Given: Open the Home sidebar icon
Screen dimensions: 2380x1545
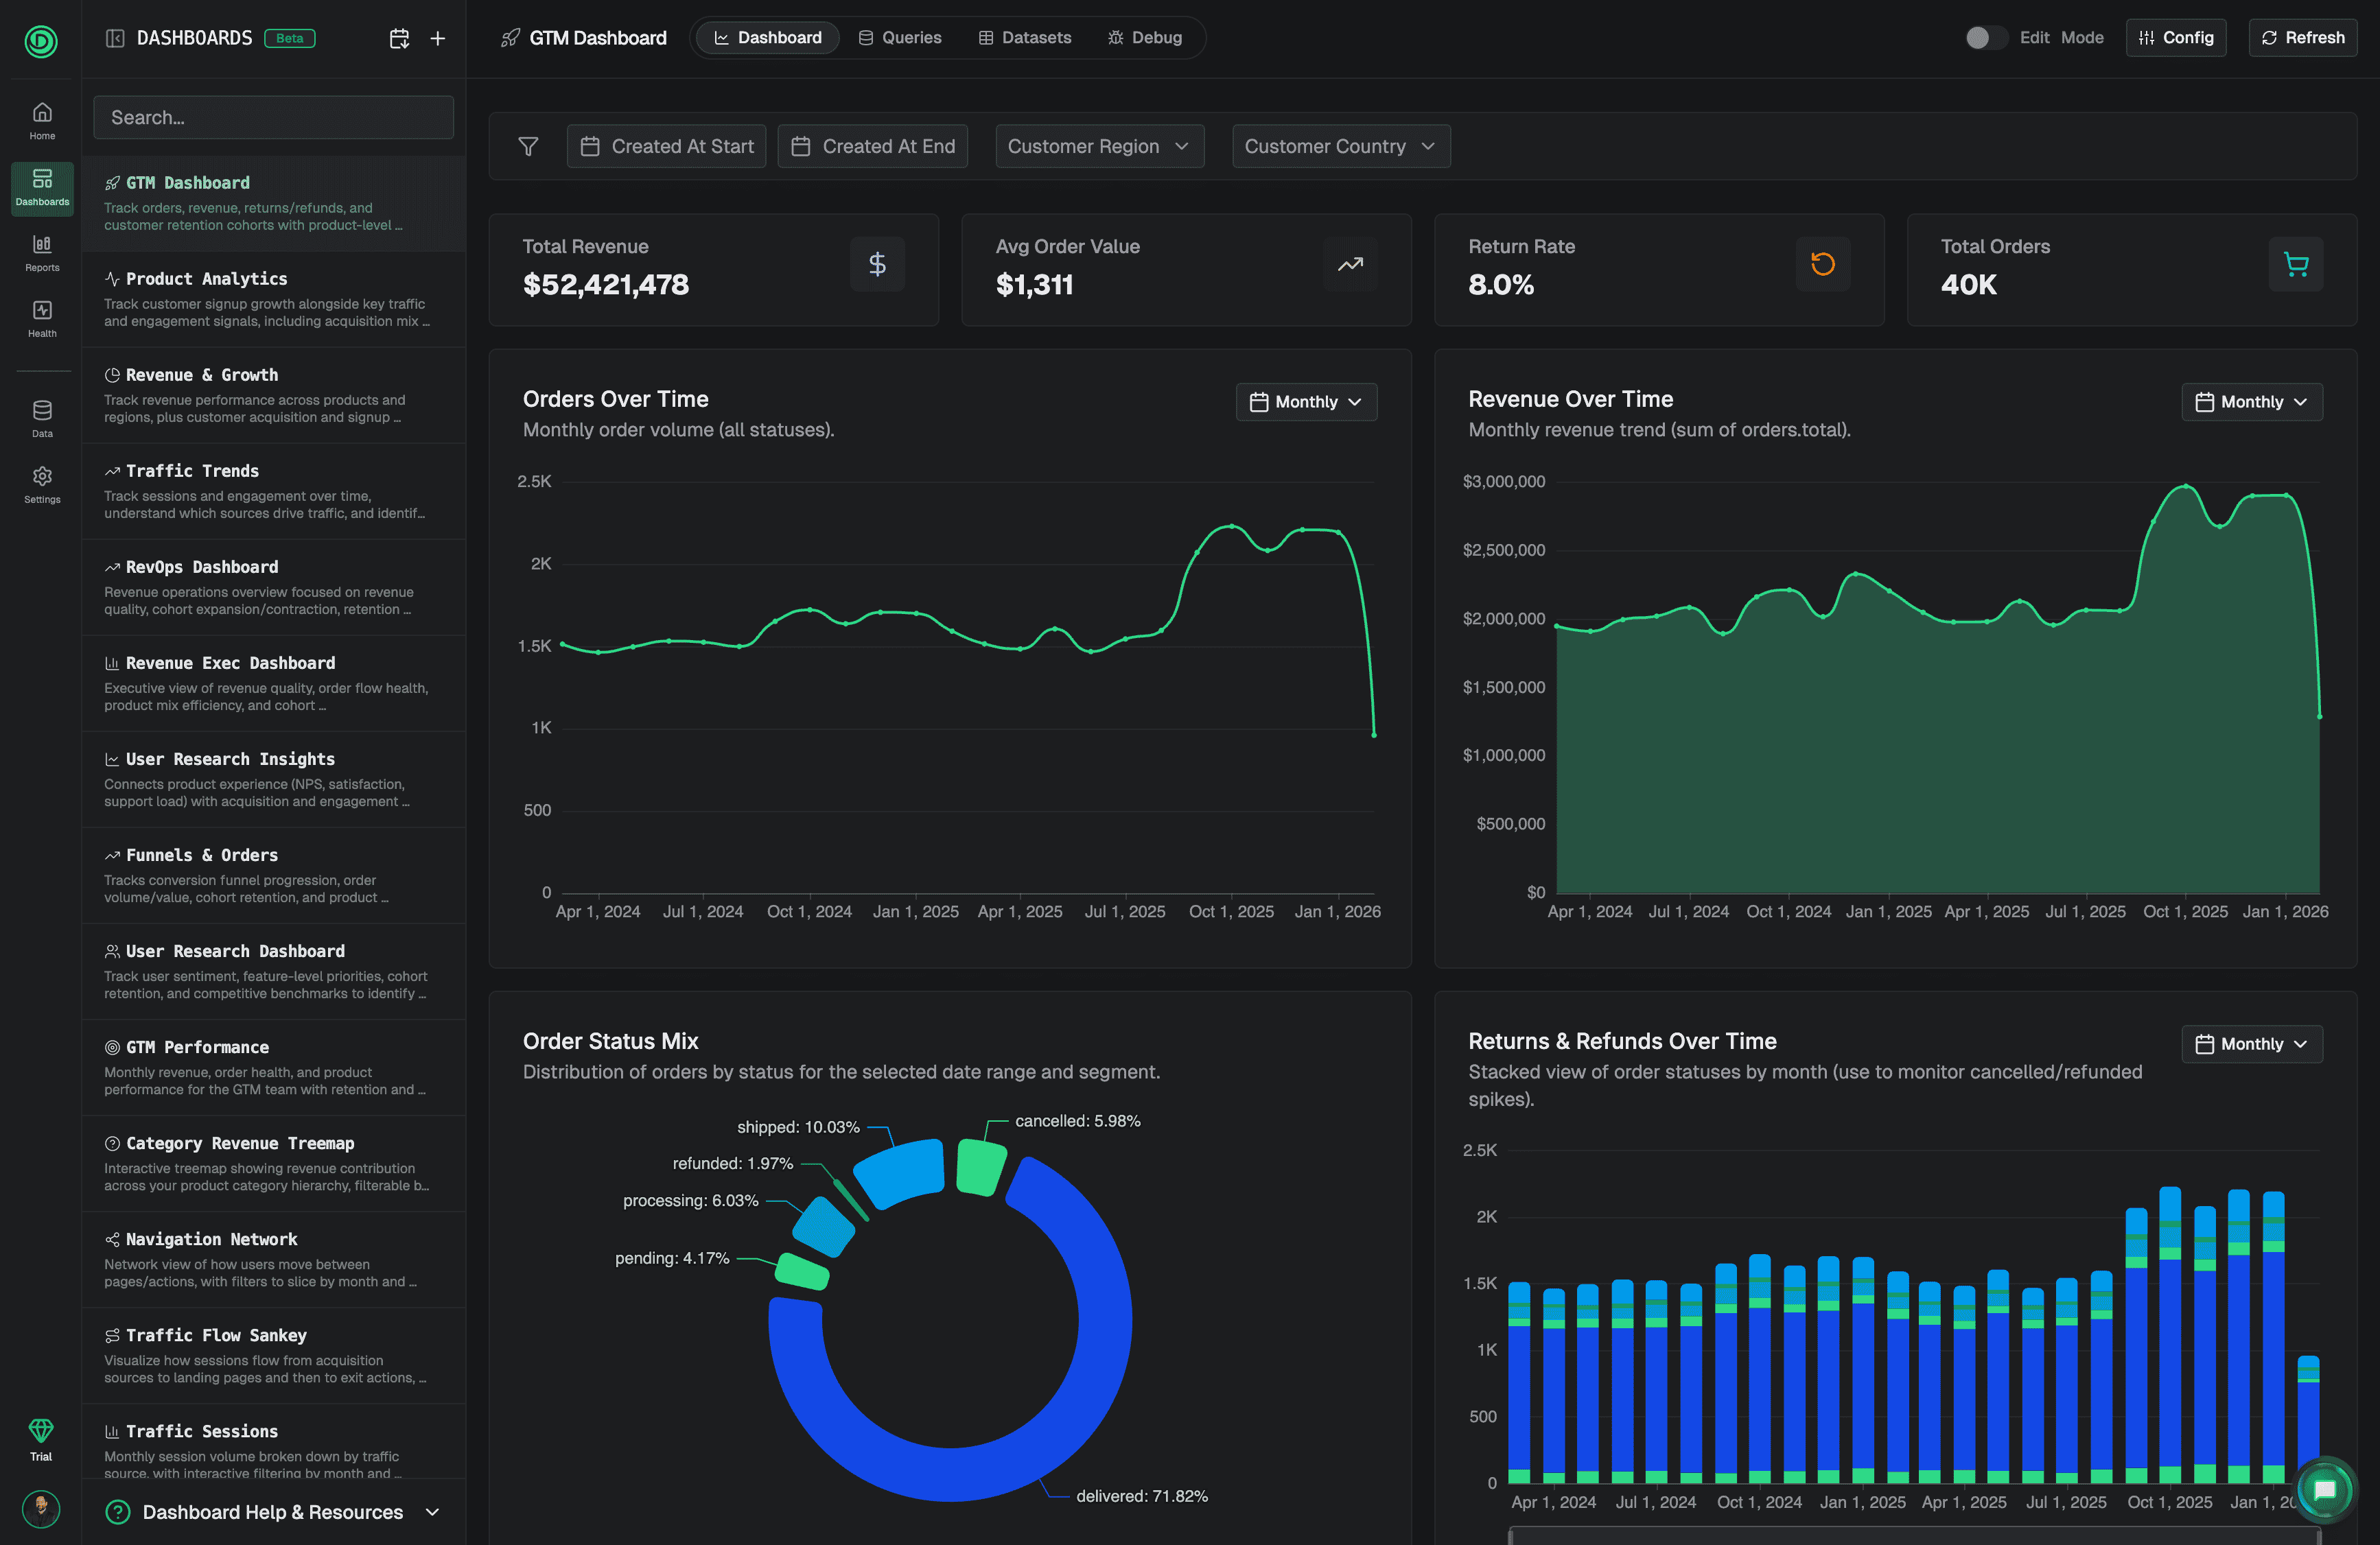Looking at the screenshot, I should pyautogui.click(x=42, y=120).
